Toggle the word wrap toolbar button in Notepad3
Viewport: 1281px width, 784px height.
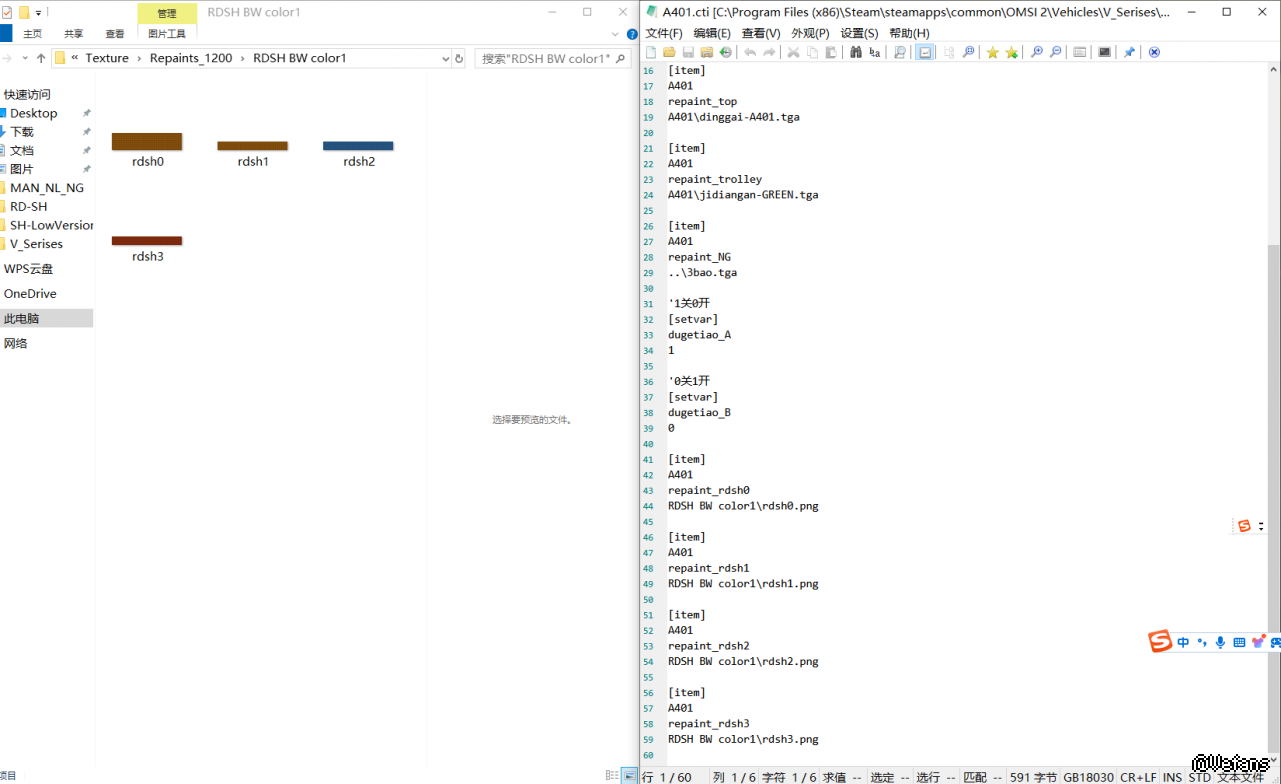click(x=925, y=52)
